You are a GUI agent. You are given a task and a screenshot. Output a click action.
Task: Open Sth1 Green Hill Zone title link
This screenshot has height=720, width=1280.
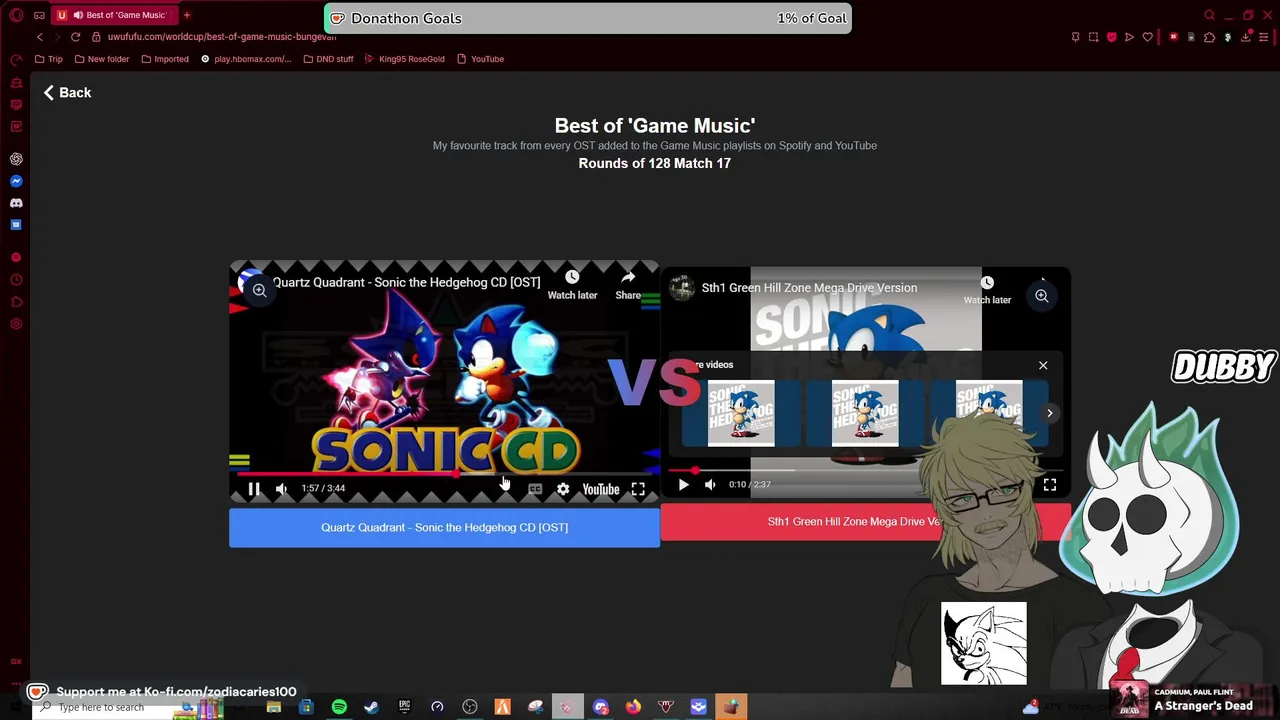point(809,288)
